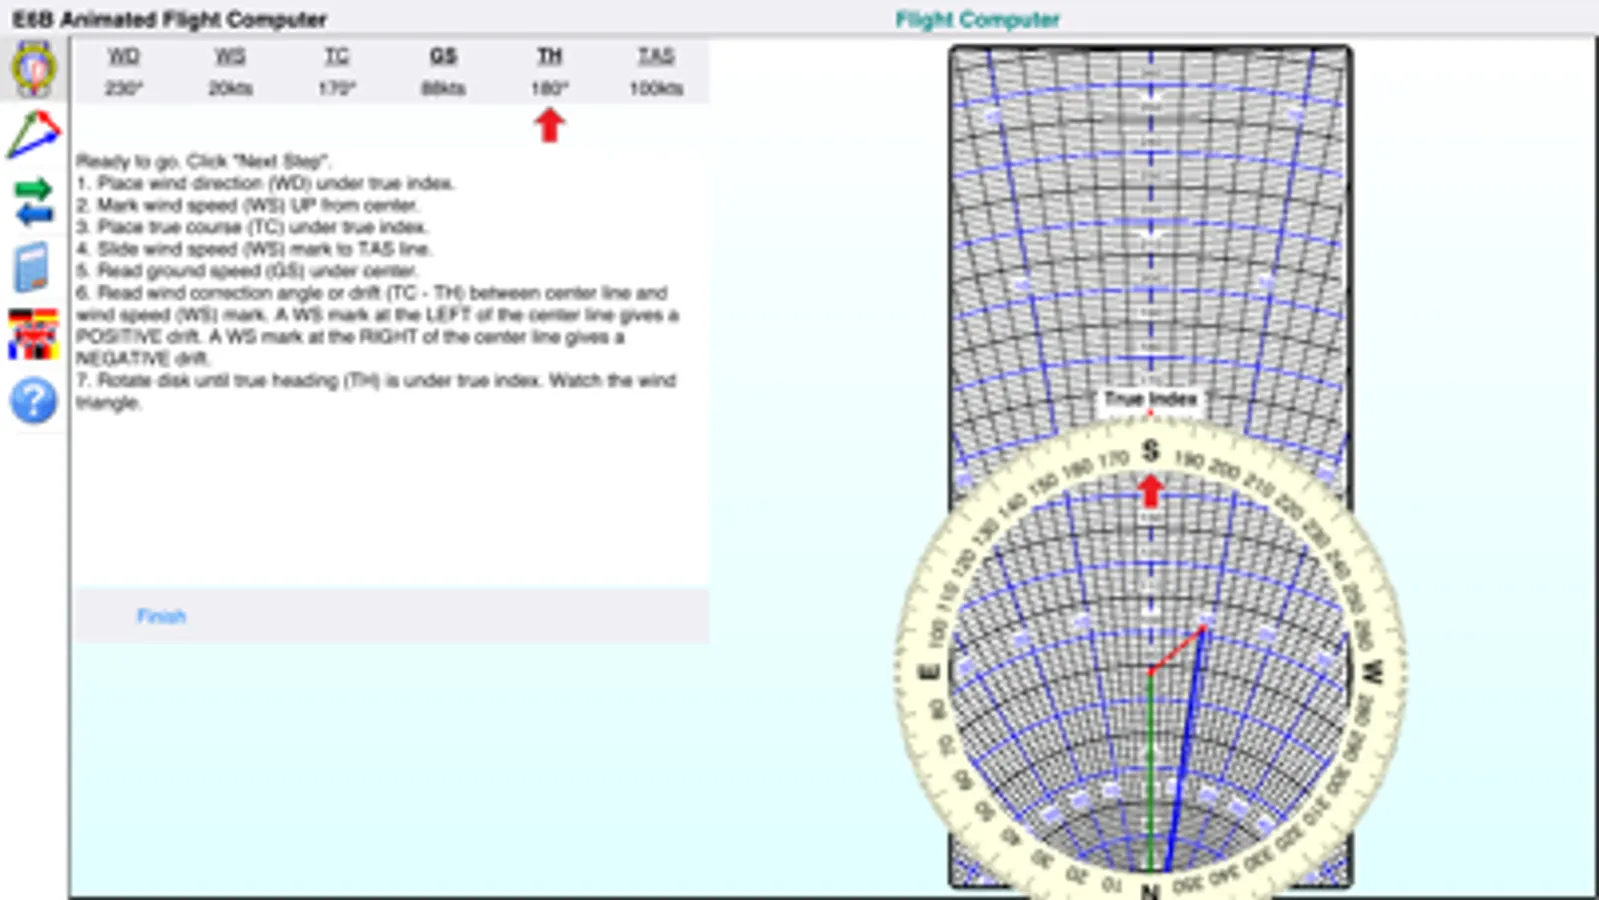The image size is (1599, 900).
Task: Click step 5 'Read ground speed' text
Action: coord(247,271)
